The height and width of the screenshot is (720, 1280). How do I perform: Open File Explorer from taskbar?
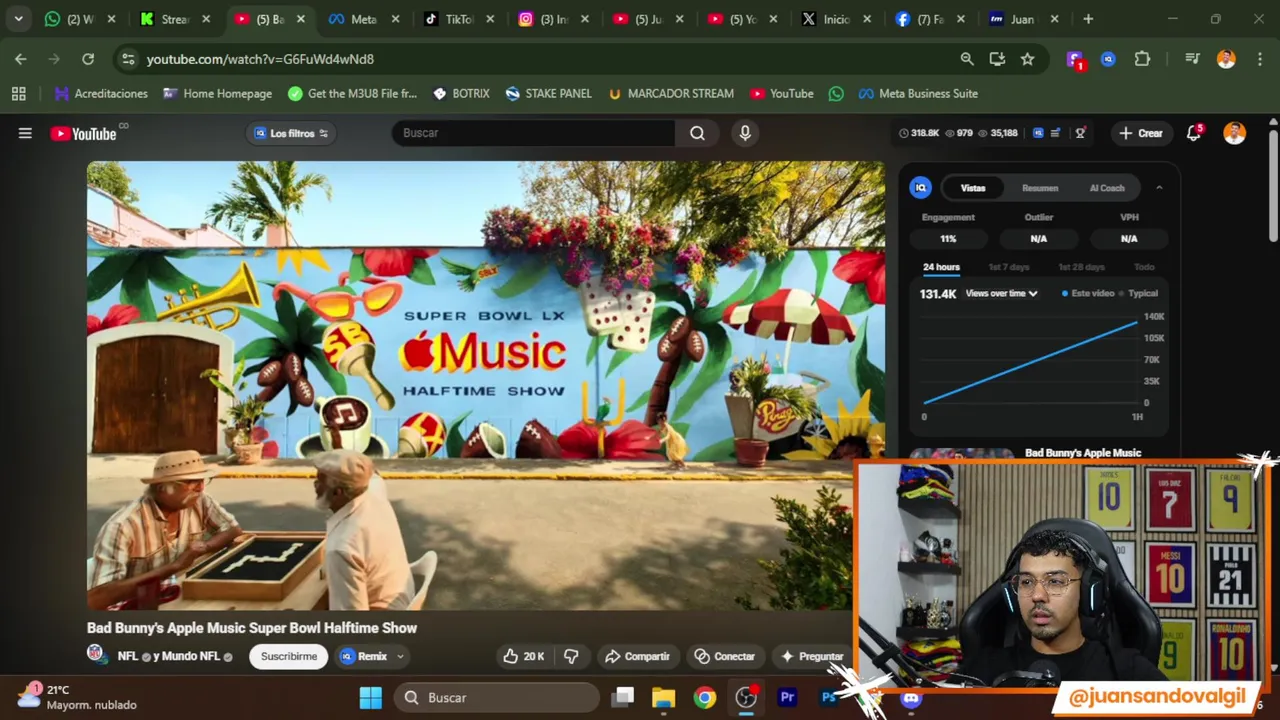[664, 697]
